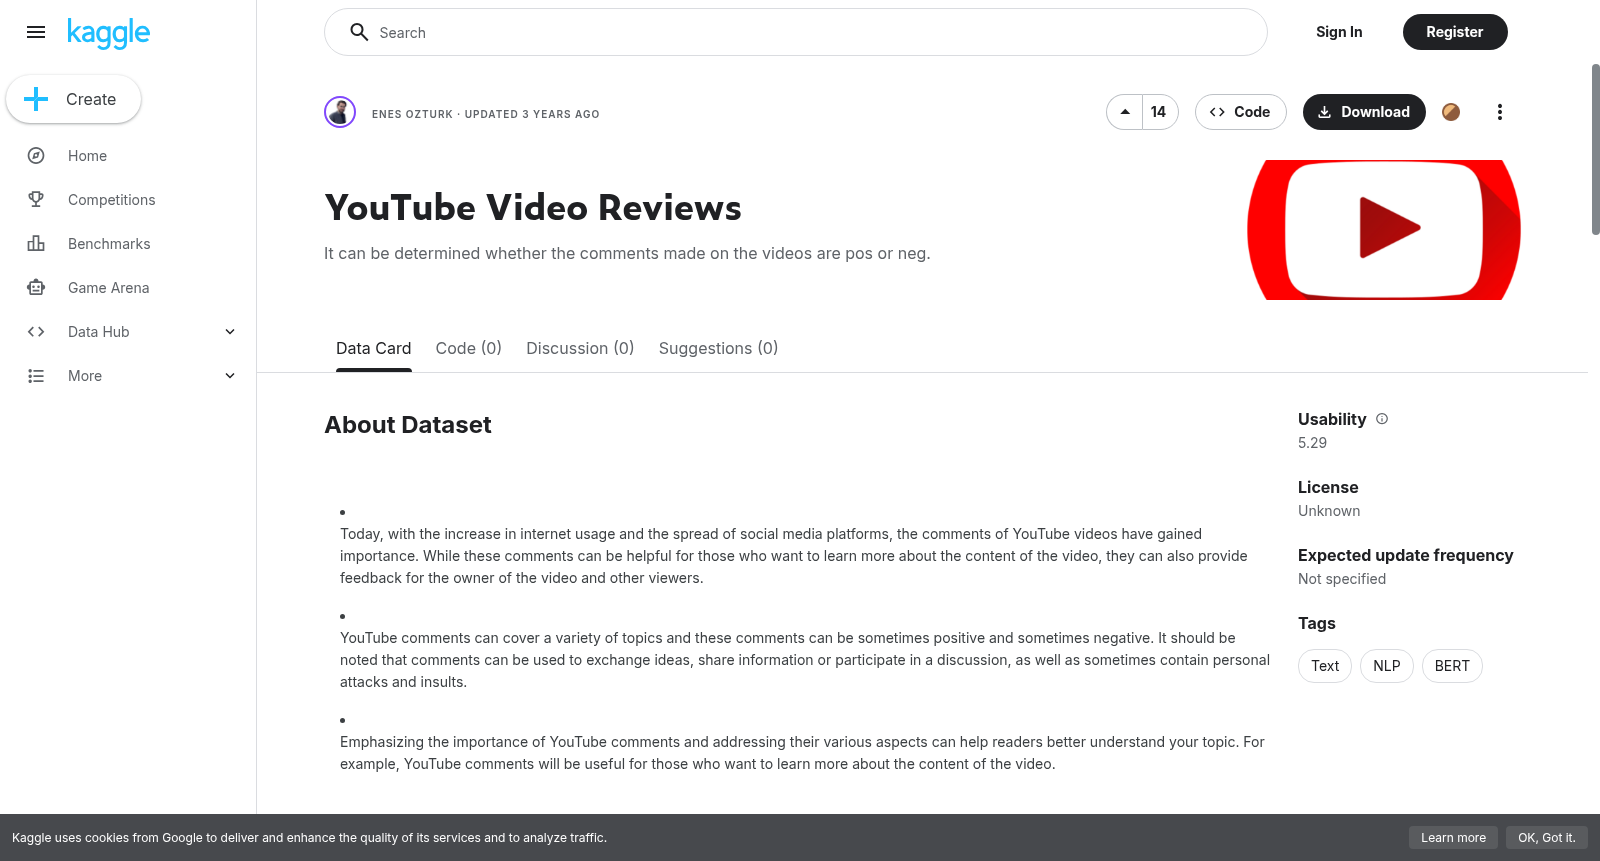Click the License value Unknown

tap(1329, 511)
